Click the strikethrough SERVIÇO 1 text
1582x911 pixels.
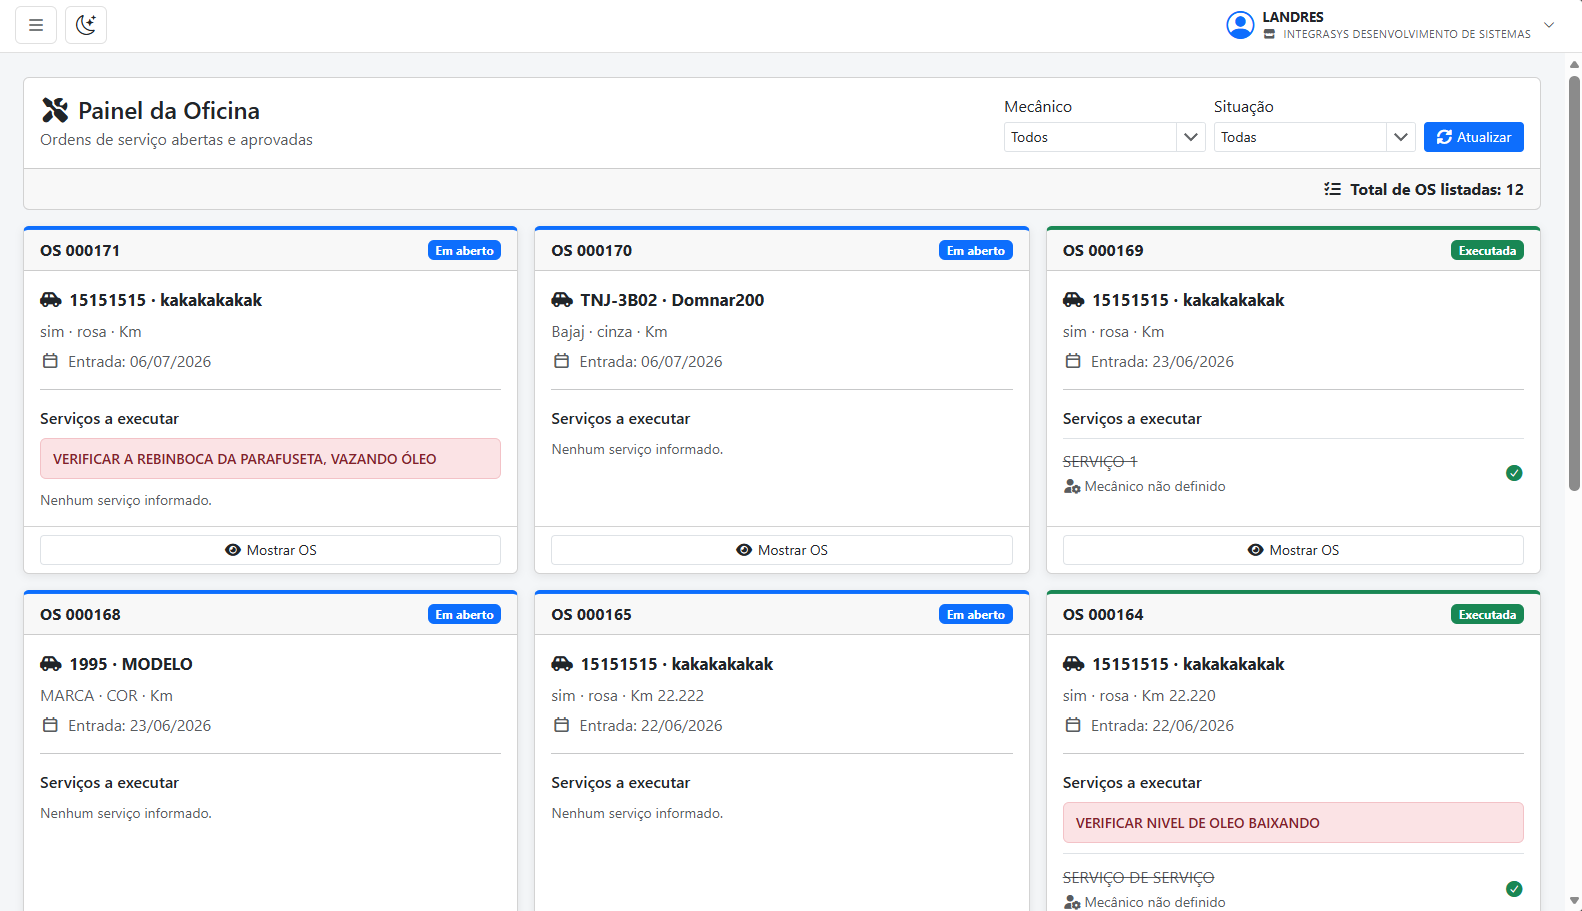click(1100, 461)
